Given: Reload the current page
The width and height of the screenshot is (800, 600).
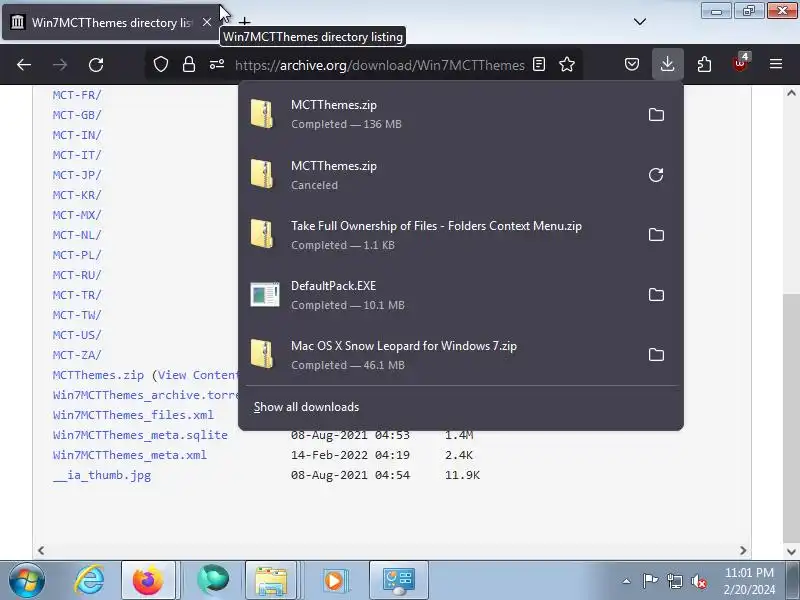Looking at the screenshot, I should pyautogui.click(x=96, y=65).
